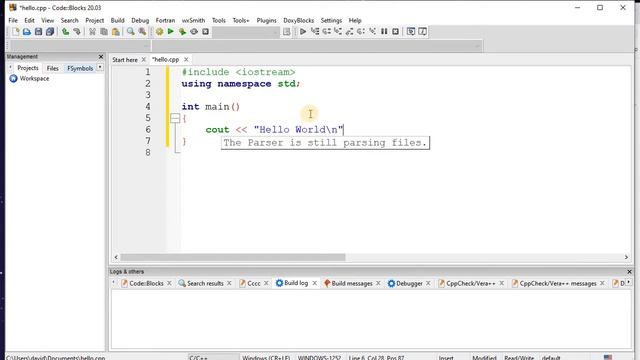The image size is (640, 360).
Task: Open the Debugger log tab
Action: pyautogui.click(x=409, y=283)
